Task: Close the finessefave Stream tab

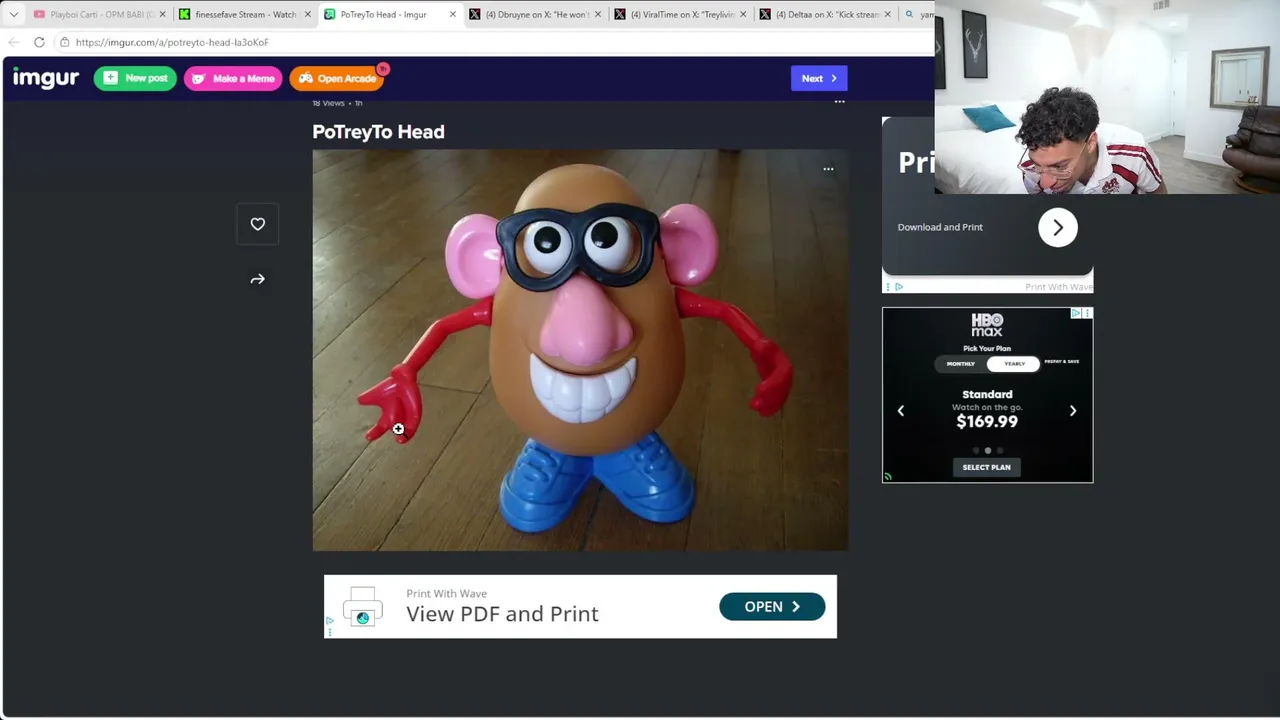Action: pyautogui.click(x=307, y=14)
